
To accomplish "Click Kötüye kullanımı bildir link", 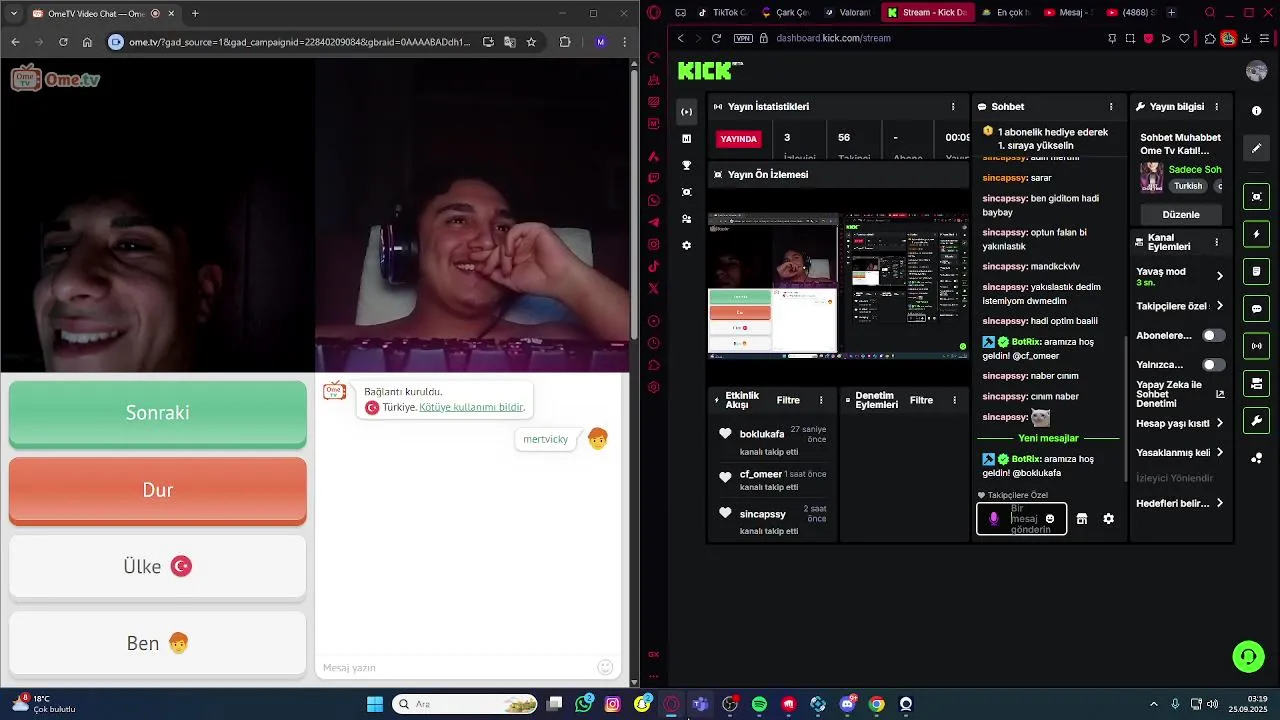I will [x=471, y=407].
